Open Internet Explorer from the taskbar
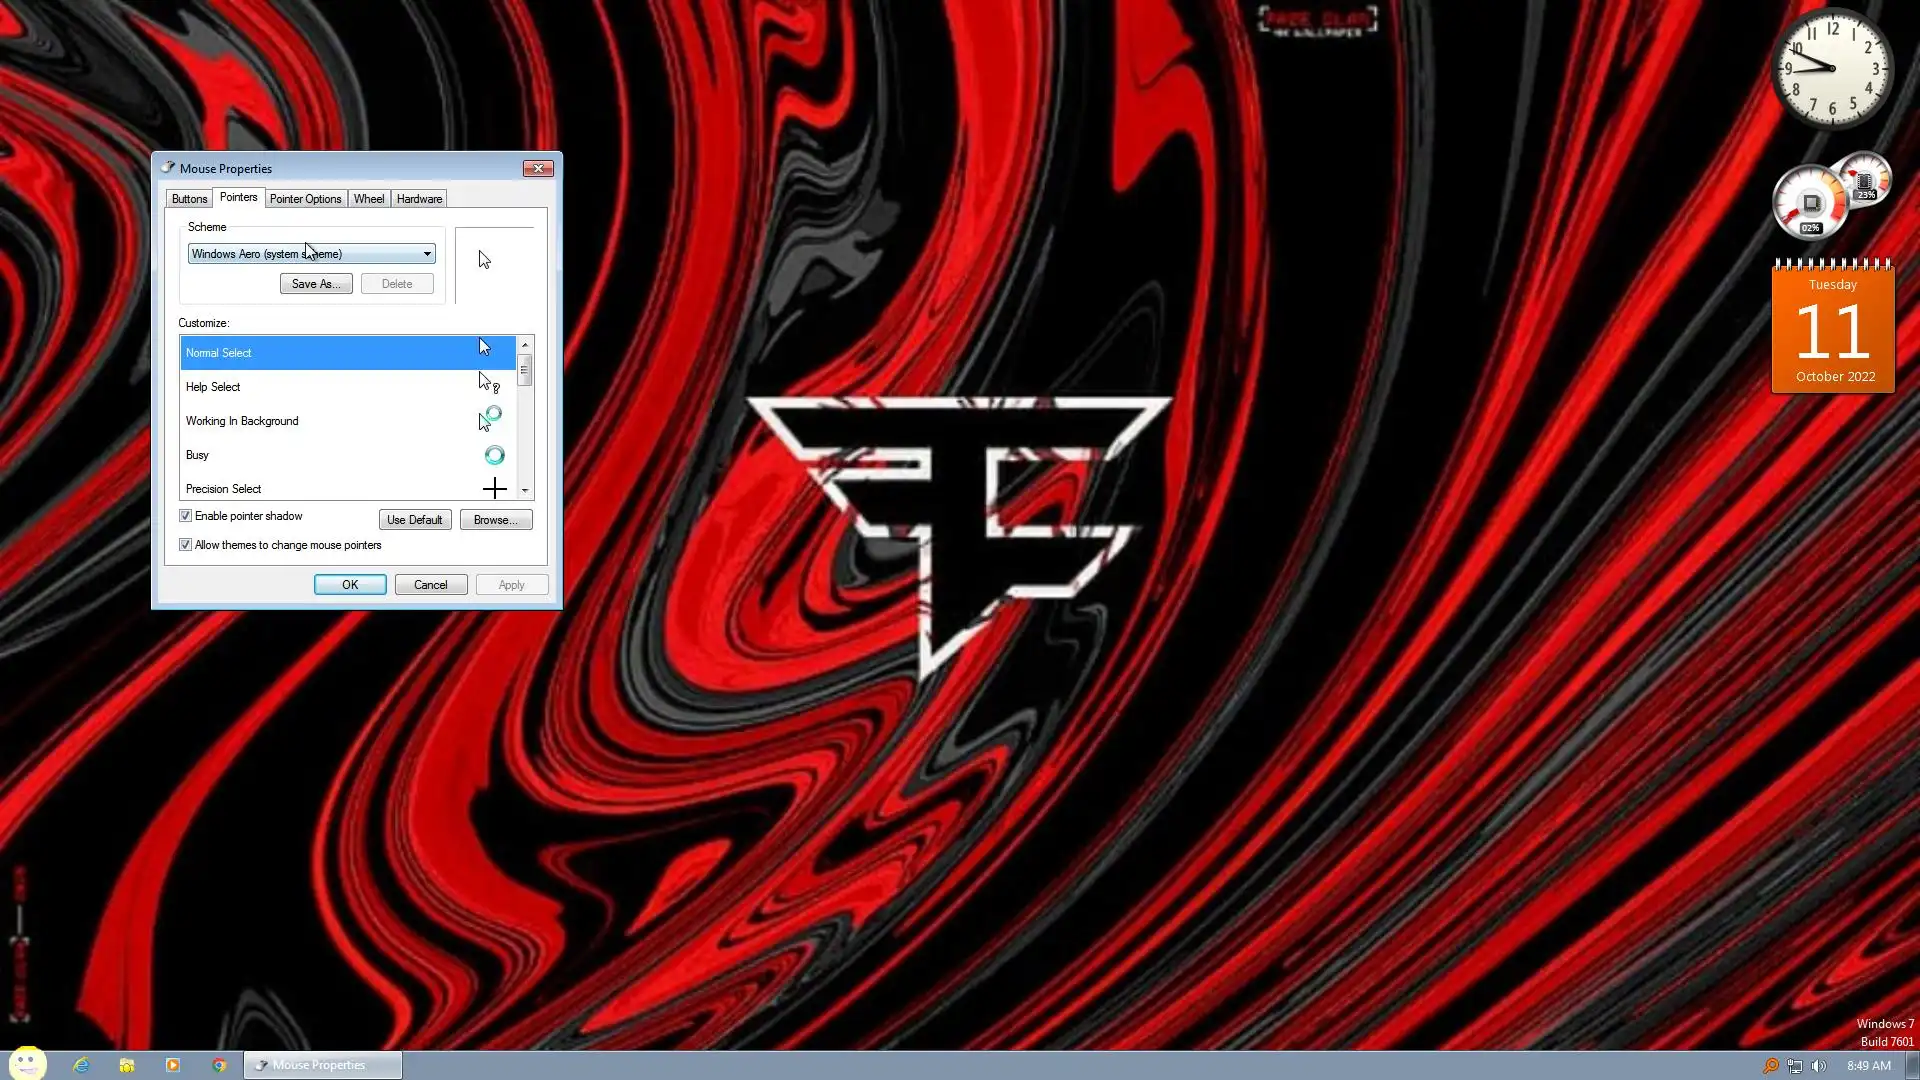This screenshot has height=1080, width=1920. (81, 1065)
